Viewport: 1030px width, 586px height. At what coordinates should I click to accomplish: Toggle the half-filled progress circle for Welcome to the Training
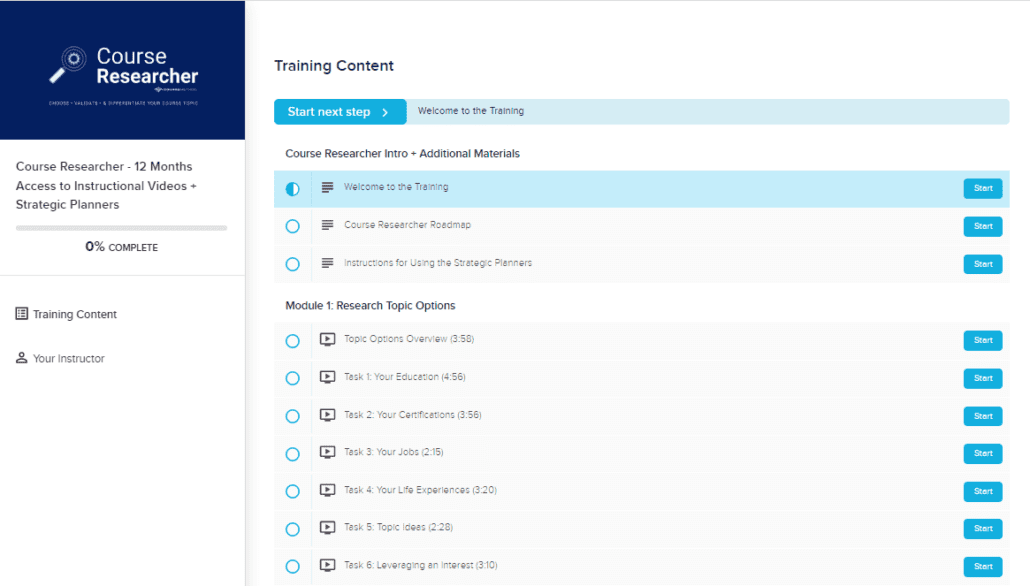292,189
